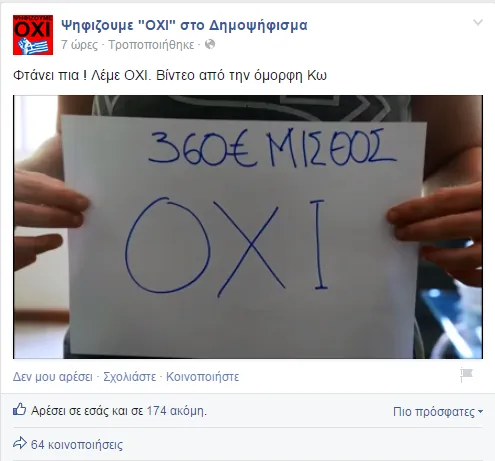
Task: Click the dropdown arrow next to Πιο πρόσφατες
Action: (480, 412)
